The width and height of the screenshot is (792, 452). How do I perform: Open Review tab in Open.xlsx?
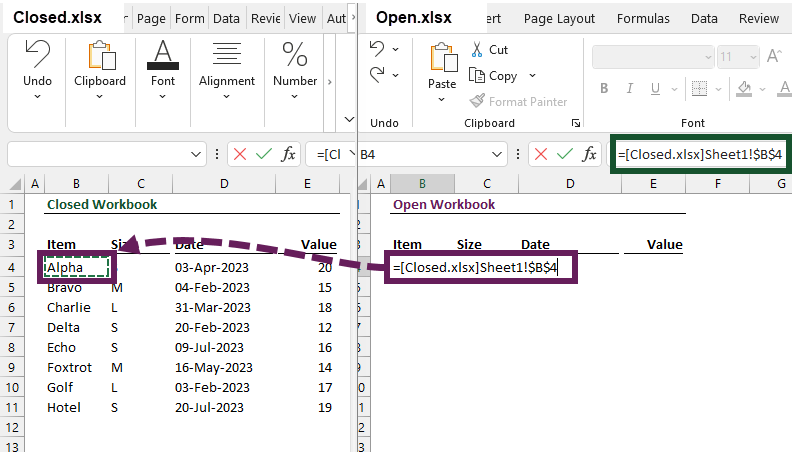click(x=759, y=19)
